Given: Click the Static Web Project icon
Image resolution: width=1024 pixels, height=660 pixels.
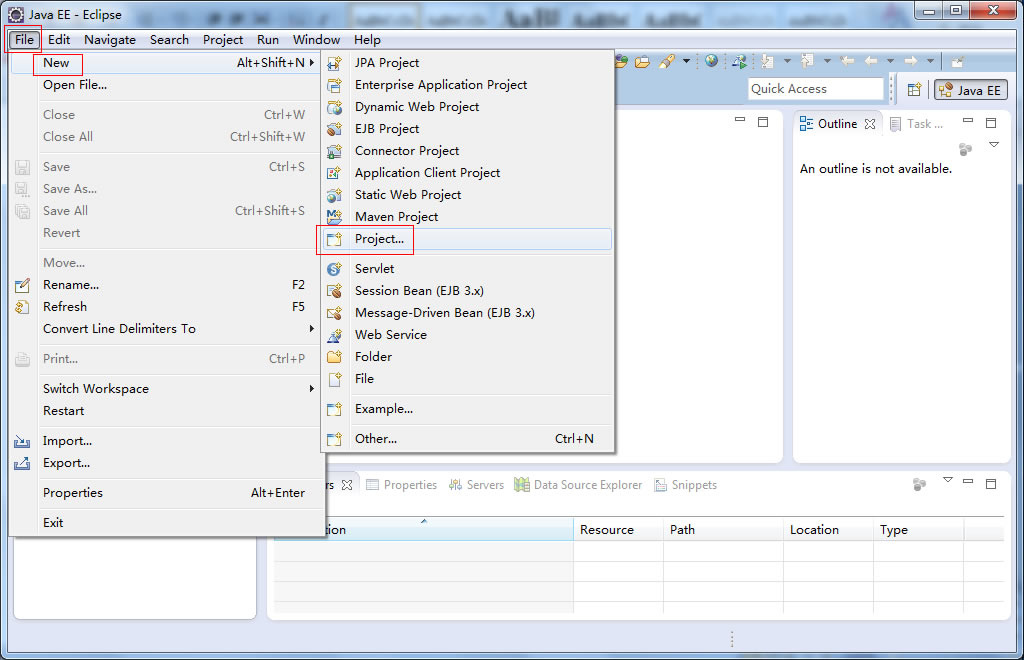Looking at the screenshot, I should tap(334, 195).
